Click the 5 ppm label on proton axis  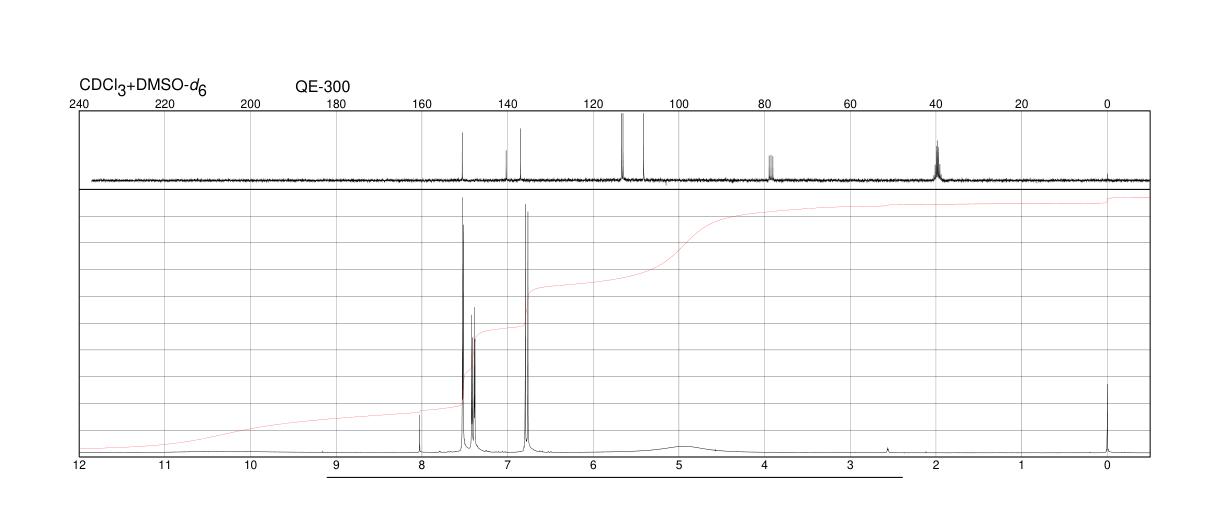(679, 465)
